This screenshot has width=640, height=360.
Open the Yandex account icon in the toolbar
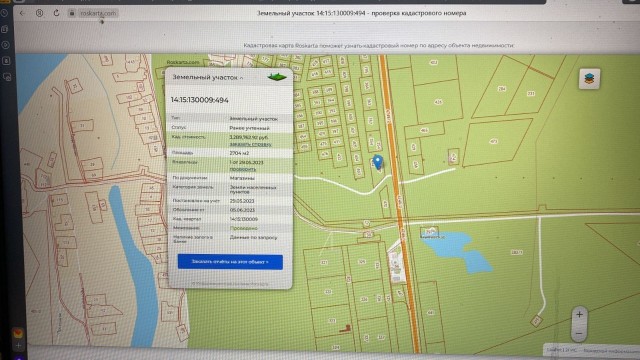coord(40,13)
